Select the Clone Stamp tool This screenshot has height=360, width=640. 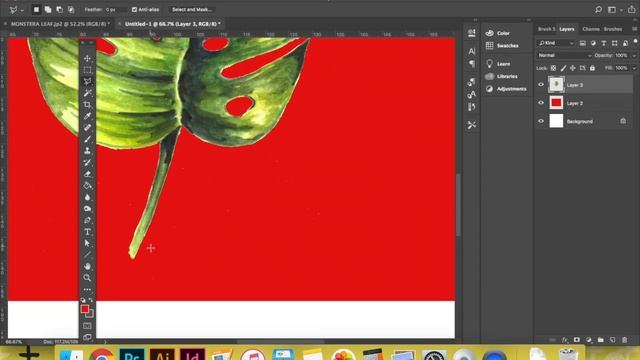(x=87, y=151)
